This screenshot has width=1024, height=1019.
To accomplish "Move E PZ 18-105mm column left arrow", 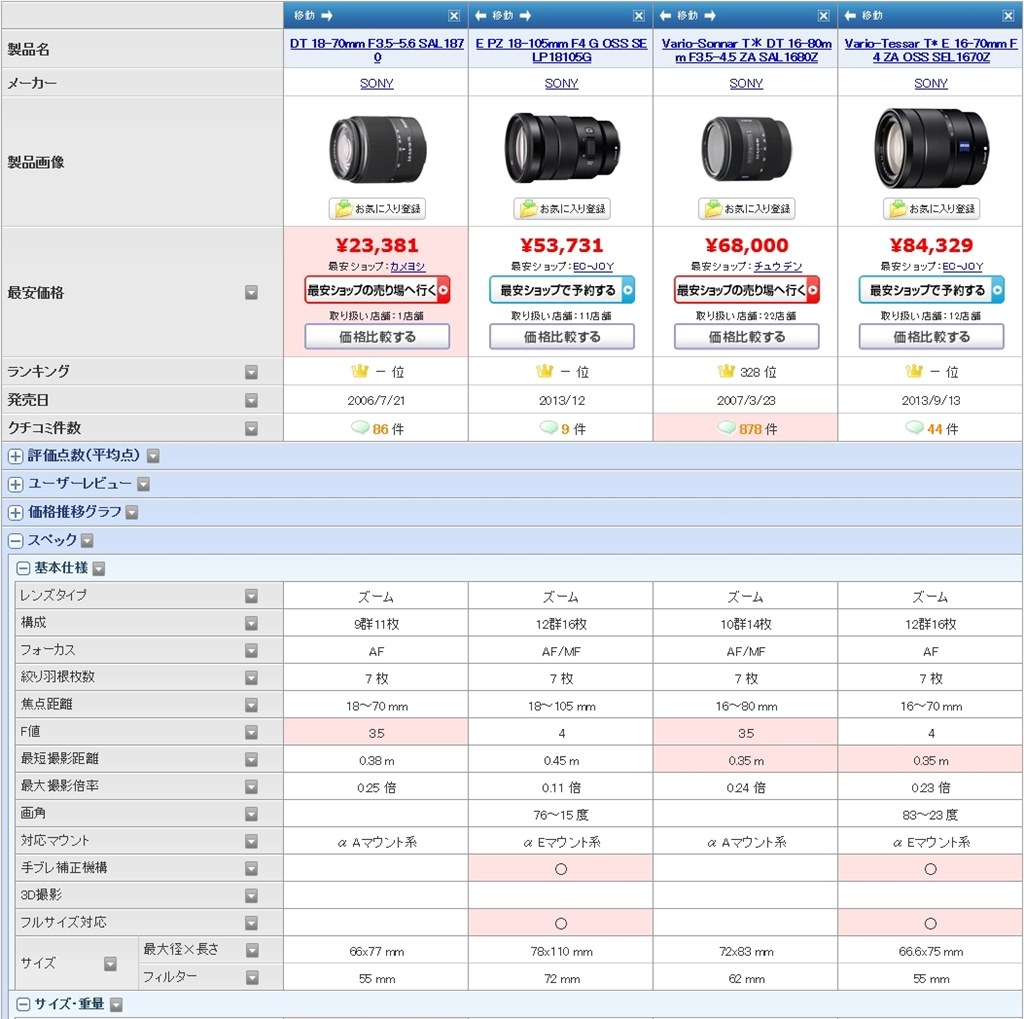I will (x=481, y=16).
